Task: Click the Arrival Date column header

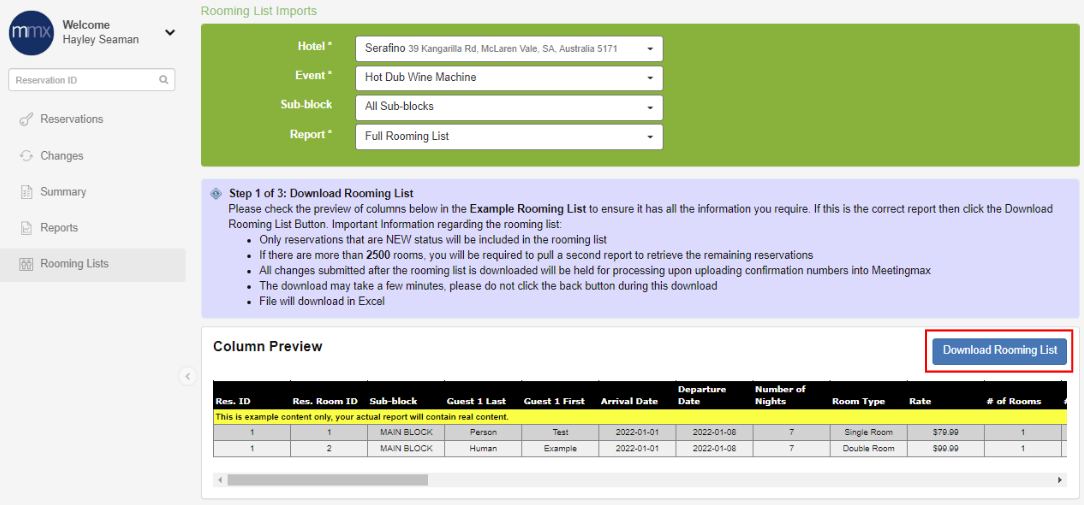Action: (x=637, y=395)
